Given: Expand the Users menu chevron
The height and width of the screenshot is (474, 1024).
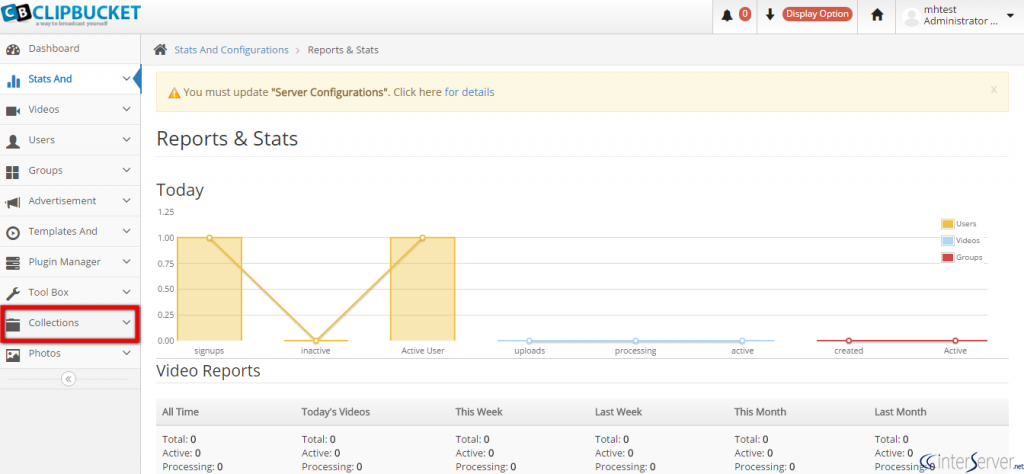Looking at the screenshot, I should pos(127,140).
